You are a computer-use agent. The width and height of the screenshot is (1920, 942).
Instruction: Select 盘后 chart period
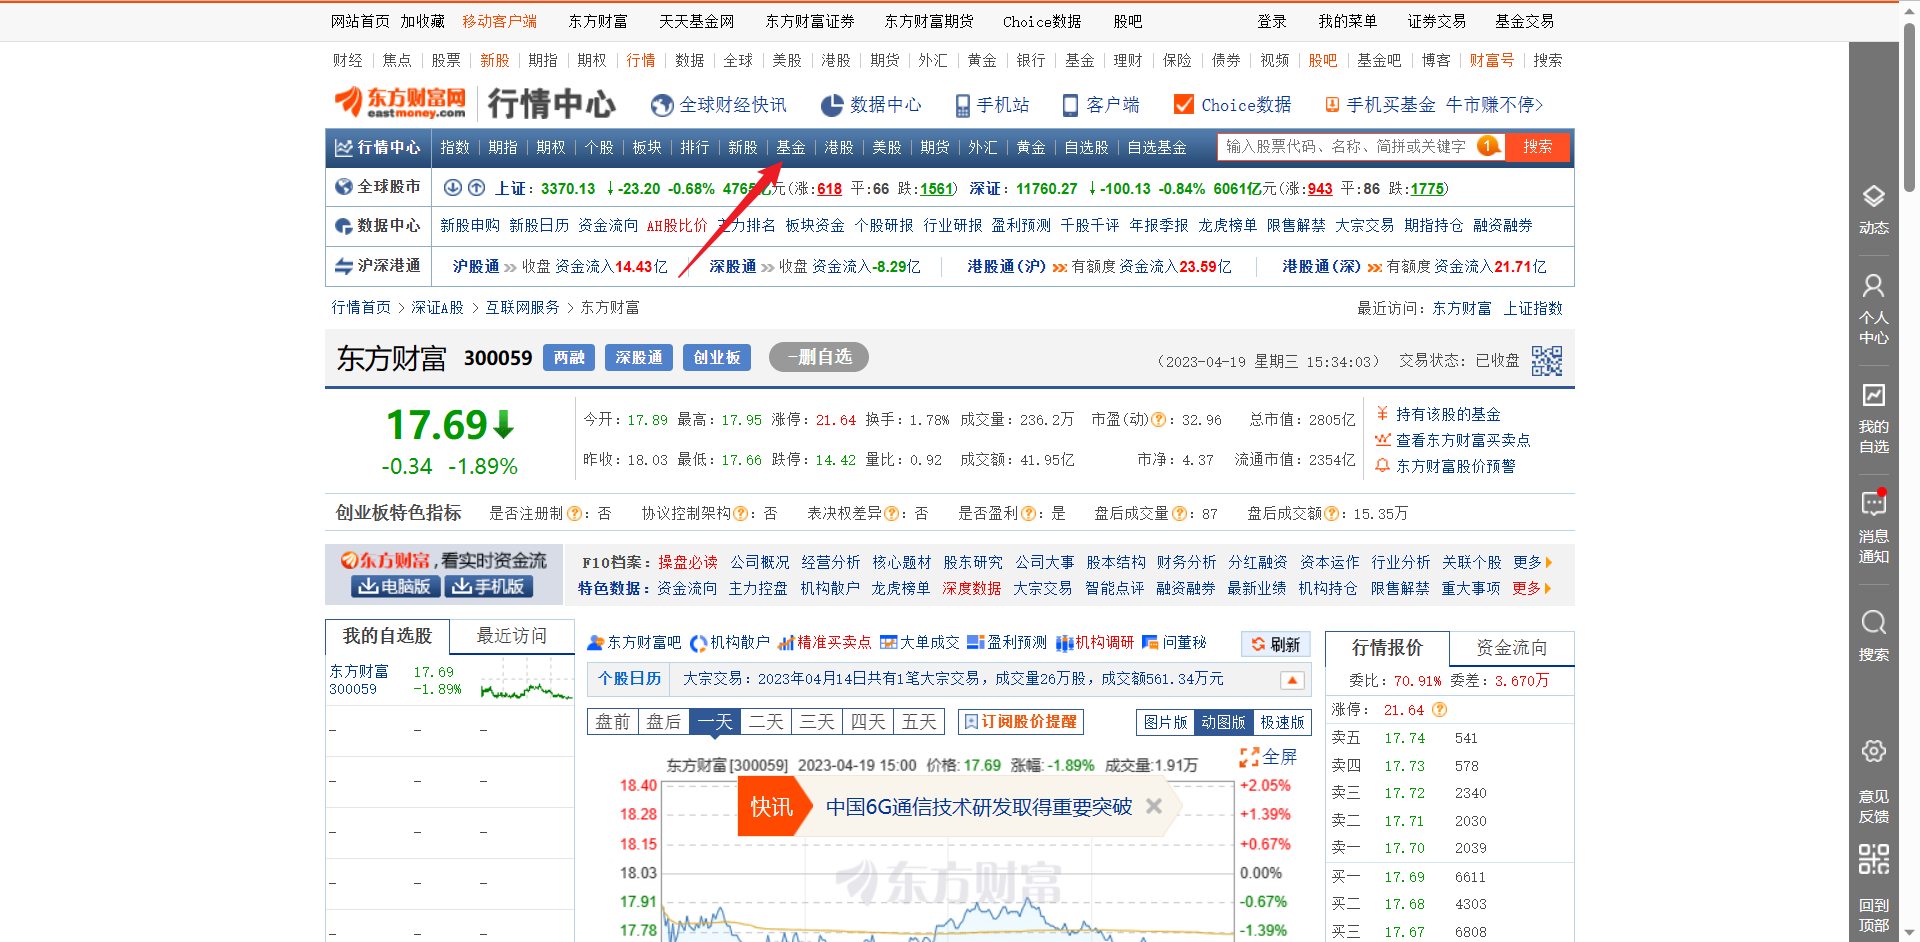tap(663, 722)
